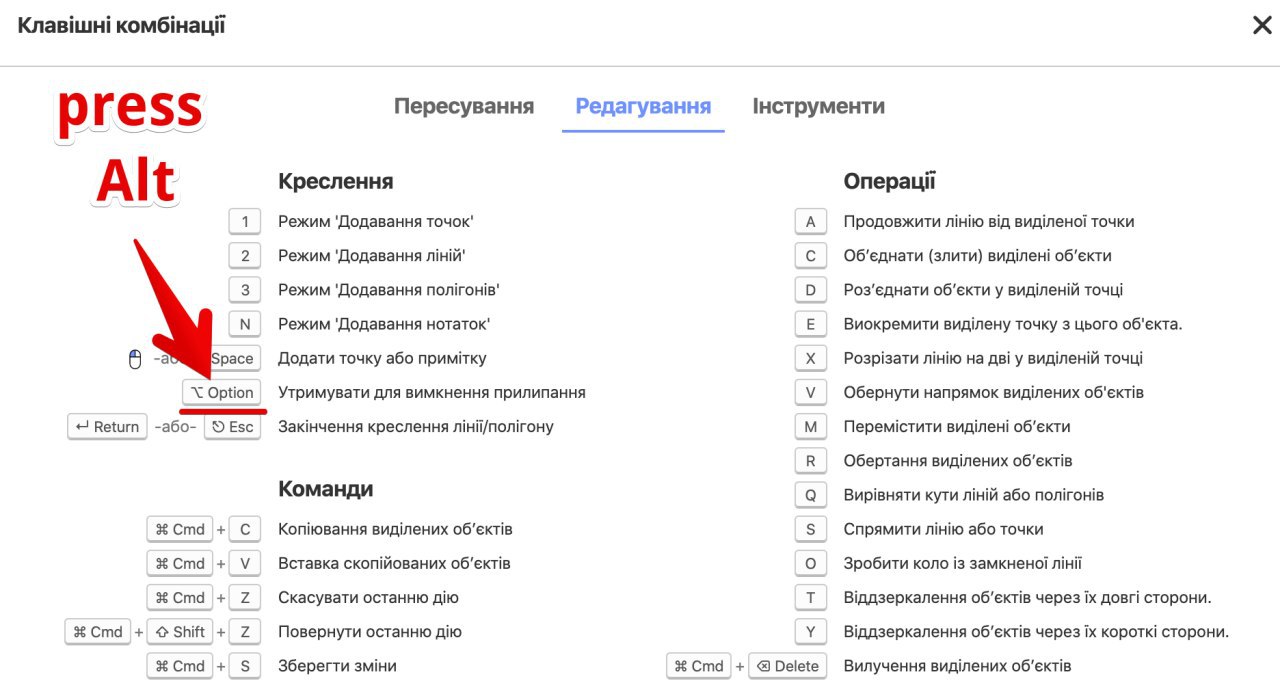
Task: Click the Return key badge
Action: pyautogui.click(x=107, y=427)
